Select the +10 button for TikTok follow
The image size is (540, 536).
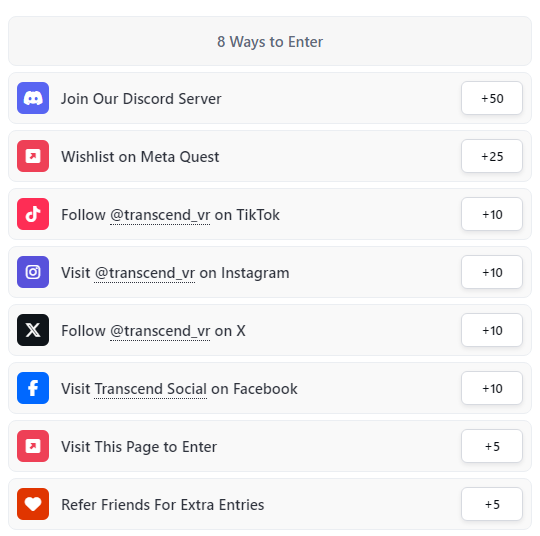(x=492, y=214)
